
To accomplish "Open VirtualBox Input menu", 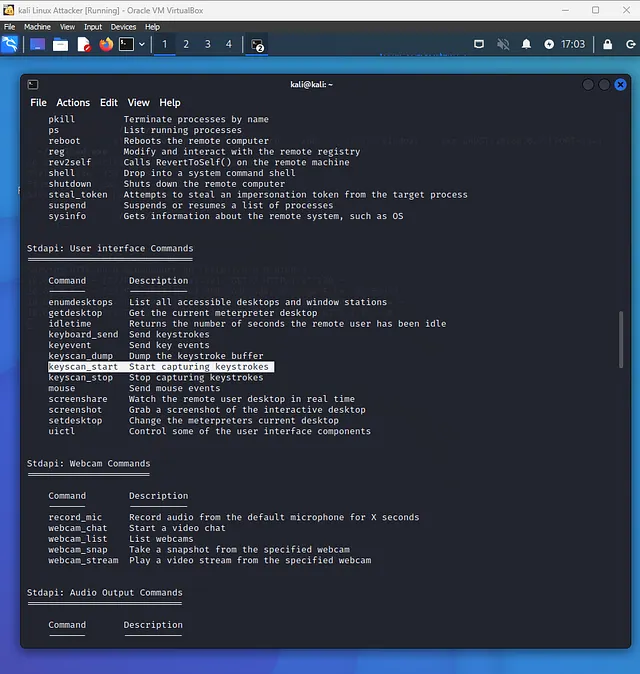I will [93, 27].
